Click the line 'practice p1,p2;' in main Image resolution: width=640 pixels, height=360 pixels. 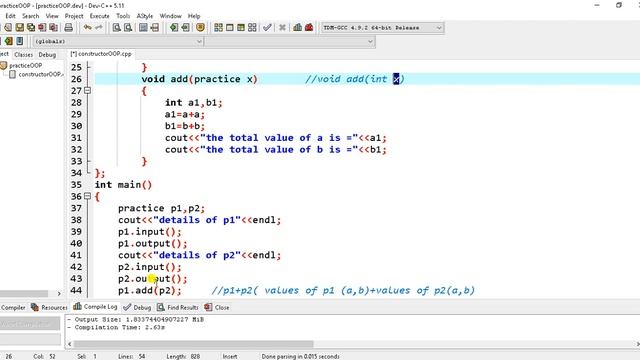161,208
